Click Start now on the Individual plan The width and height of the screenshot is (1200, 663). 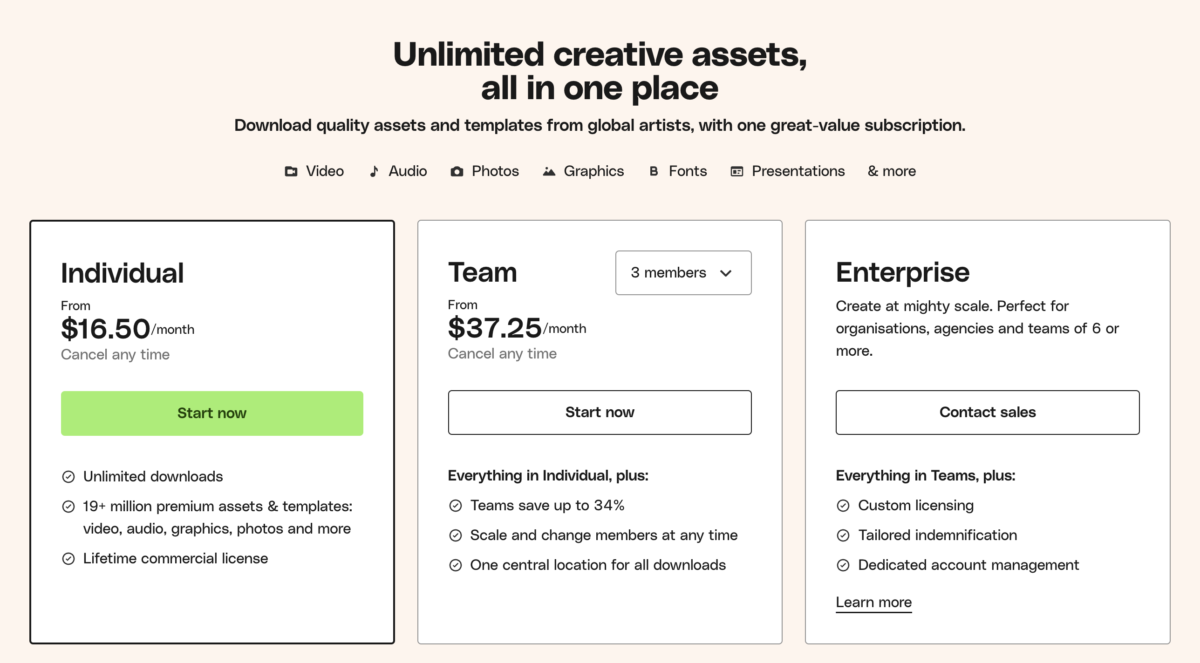pyautogui.click(x=211, y=412)
